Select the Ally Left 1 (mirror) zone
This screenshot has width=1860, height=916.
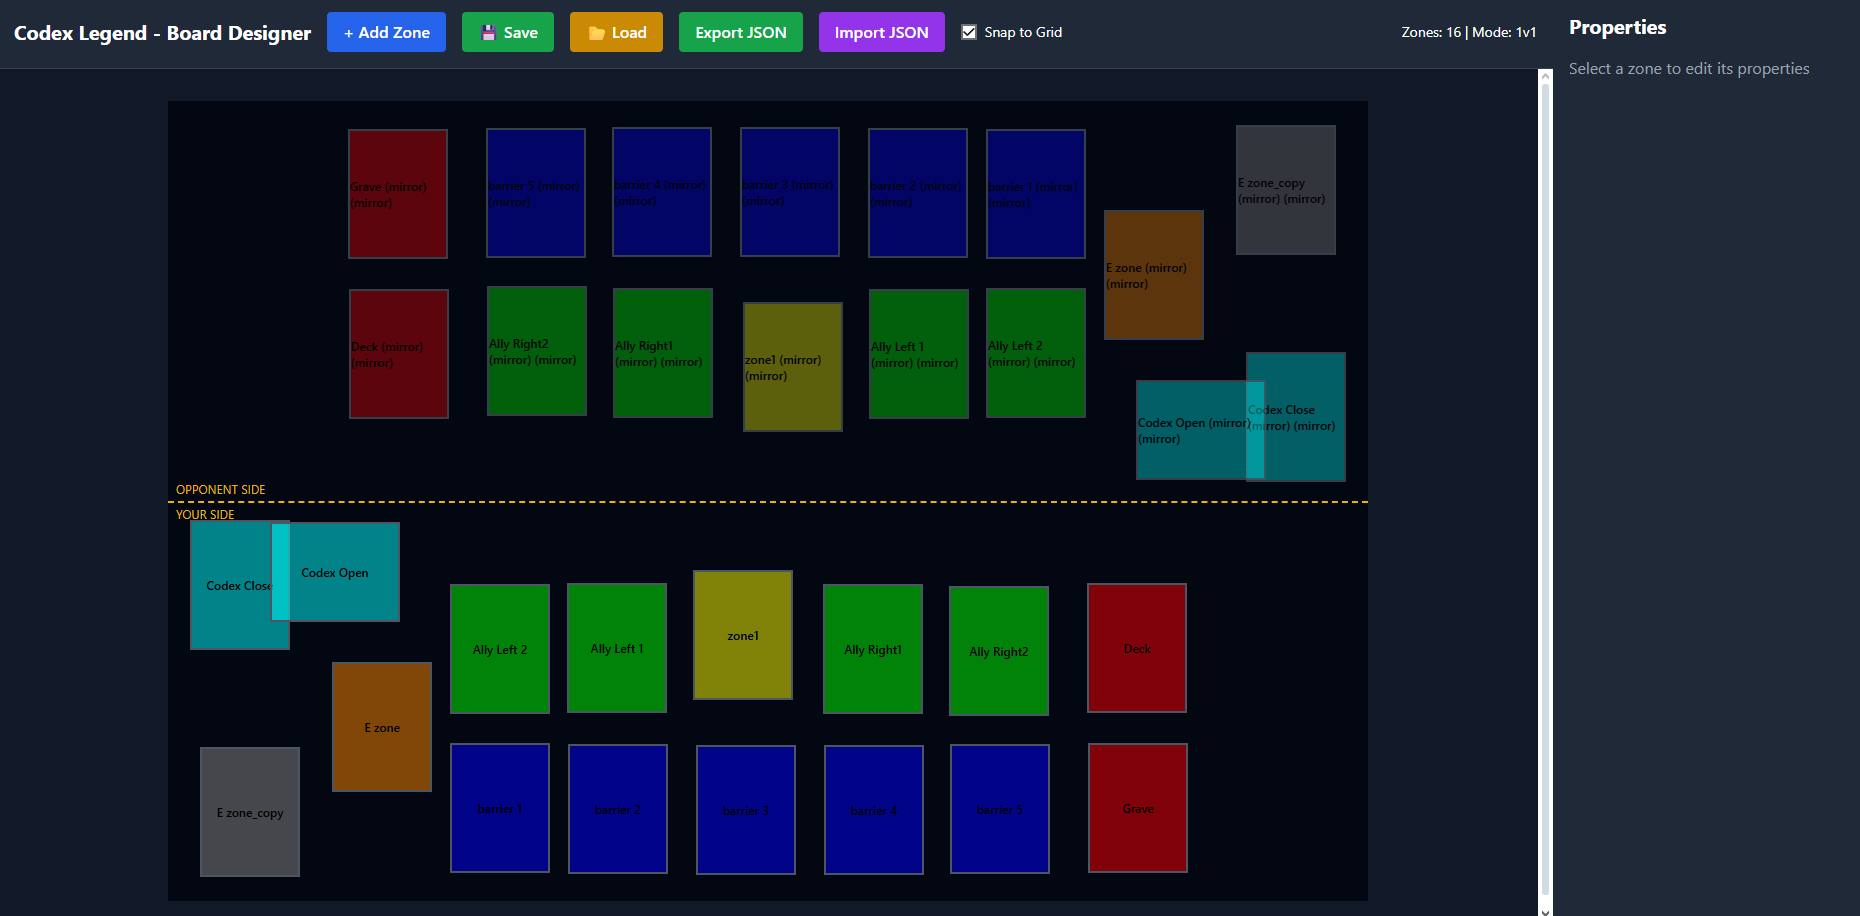(919, 354)
